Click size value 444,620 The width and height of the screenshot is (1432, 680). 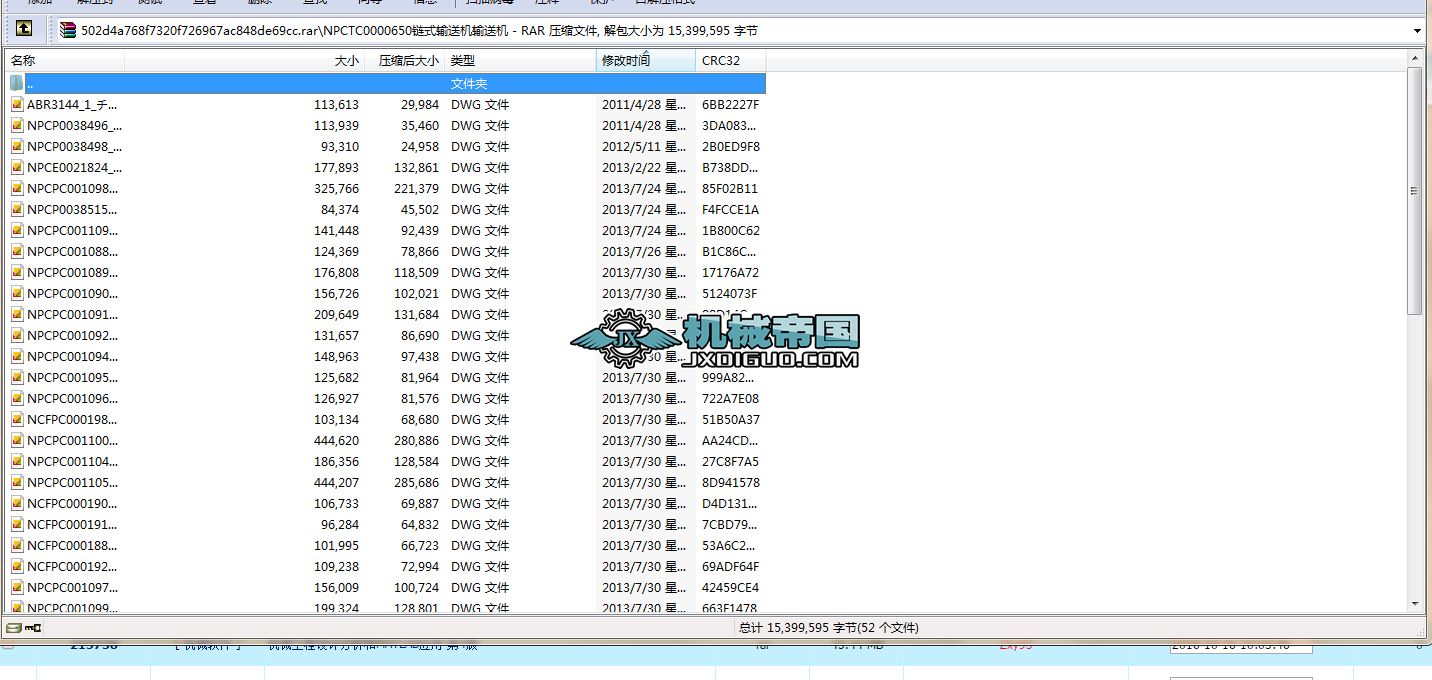pos(336,441)
